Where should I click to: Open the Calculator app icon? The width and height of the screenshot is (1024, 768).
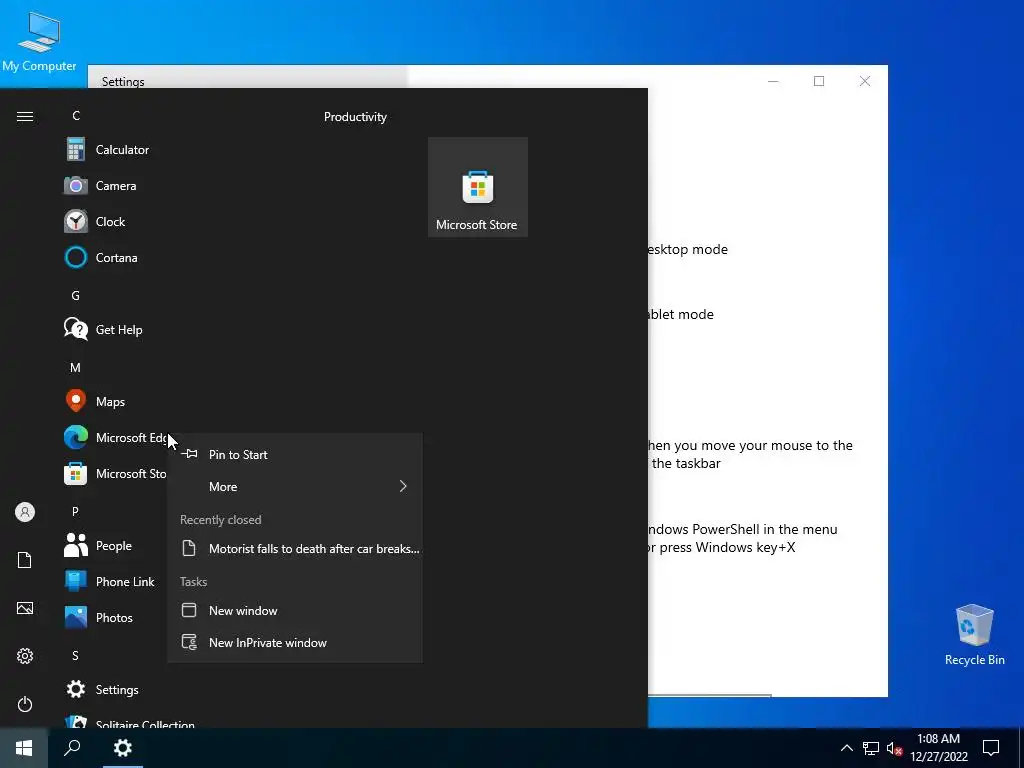[x=76, y=150]
